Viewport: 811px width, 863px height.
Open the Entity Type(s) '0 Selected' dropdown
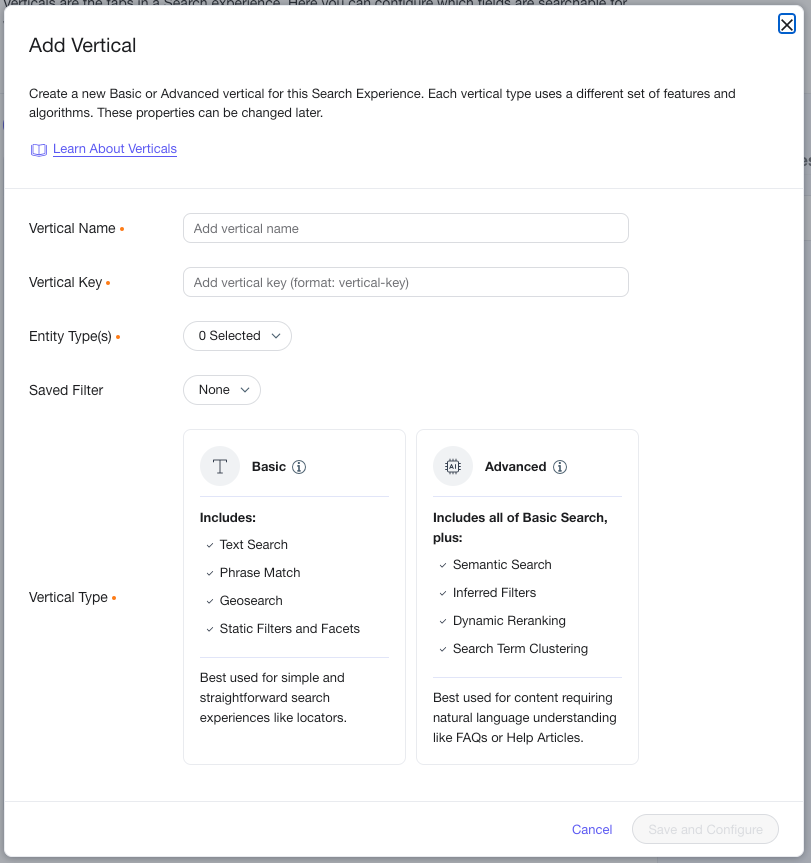237,336
